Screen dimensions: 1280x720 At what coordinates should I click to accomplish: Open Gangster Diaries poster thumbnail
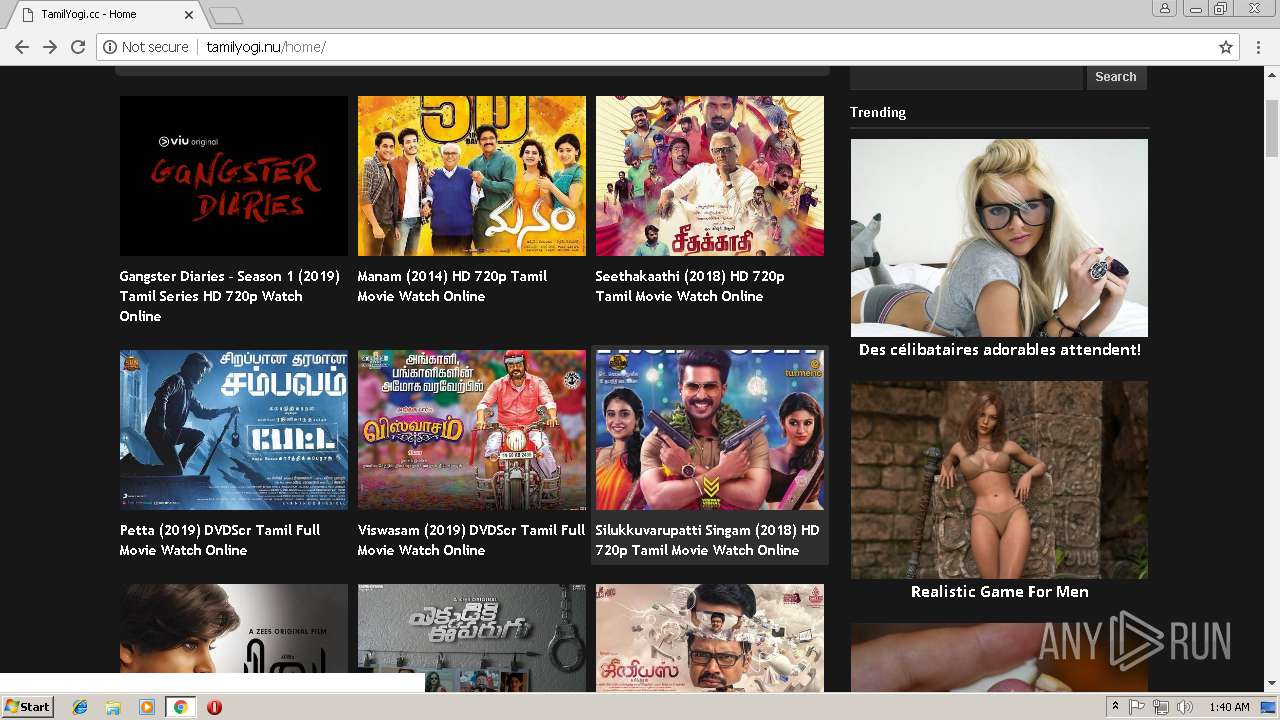(x=234, y=176)
